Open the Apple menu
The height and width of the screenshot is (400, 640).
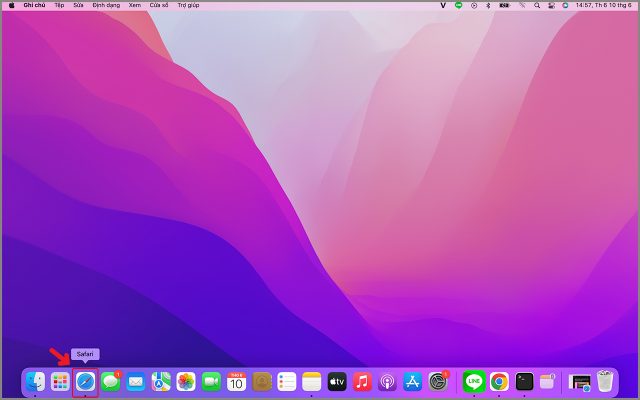click(11, 5)
